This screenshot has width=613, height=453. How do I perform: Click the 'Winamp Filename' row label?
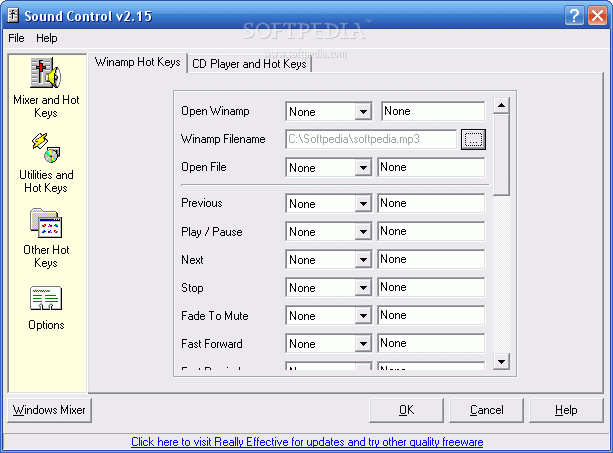point(223,139)
